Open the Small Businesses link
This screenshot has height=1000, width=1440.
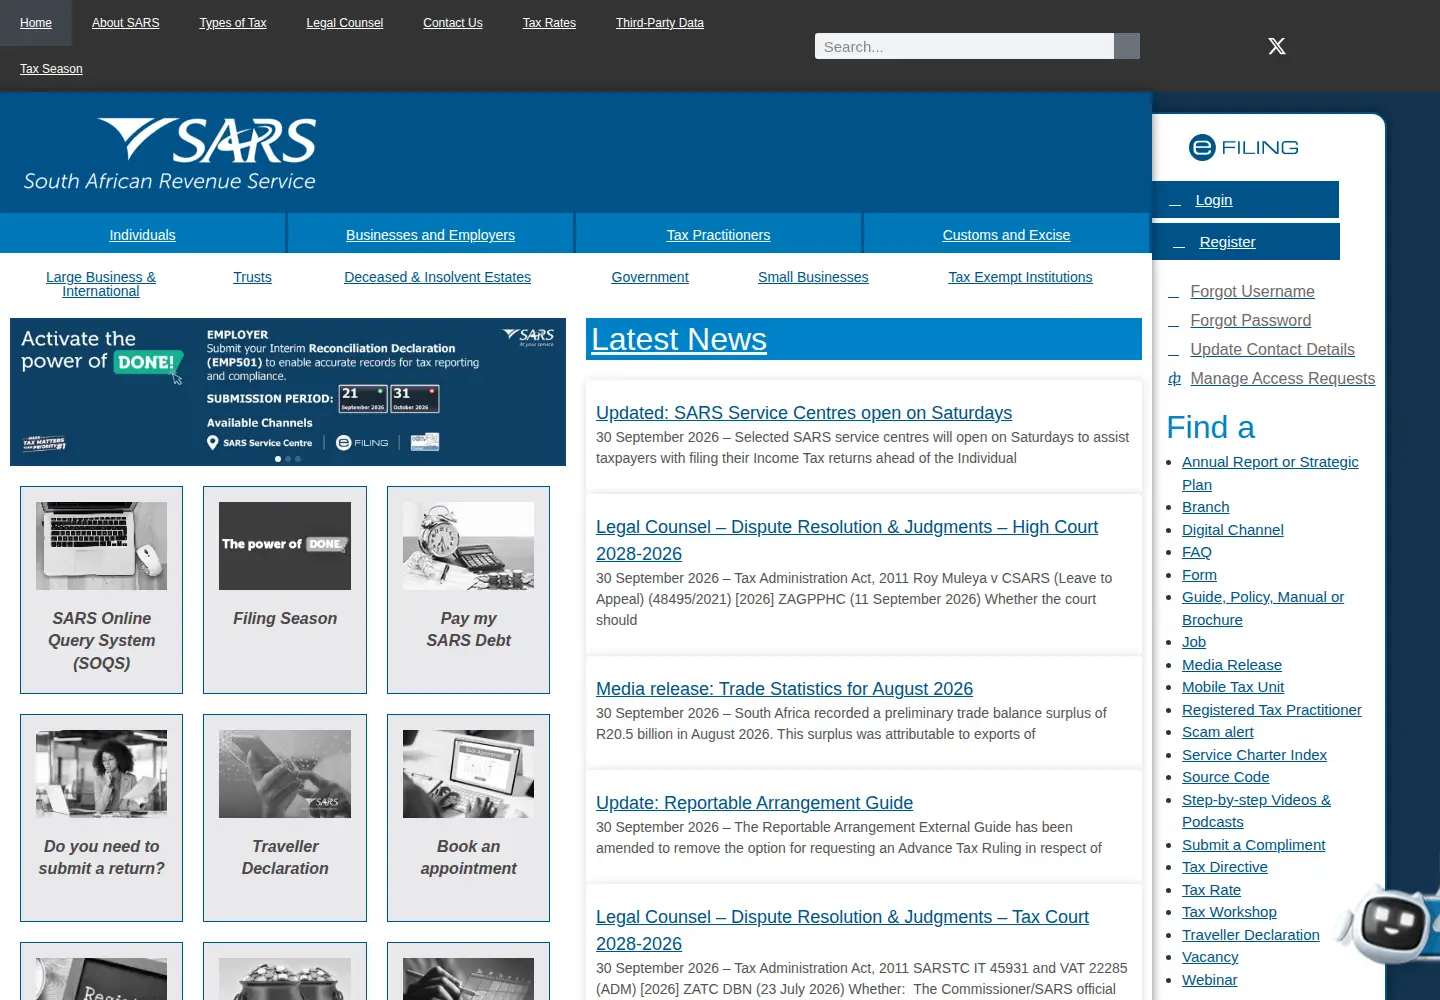coord(813,277)
